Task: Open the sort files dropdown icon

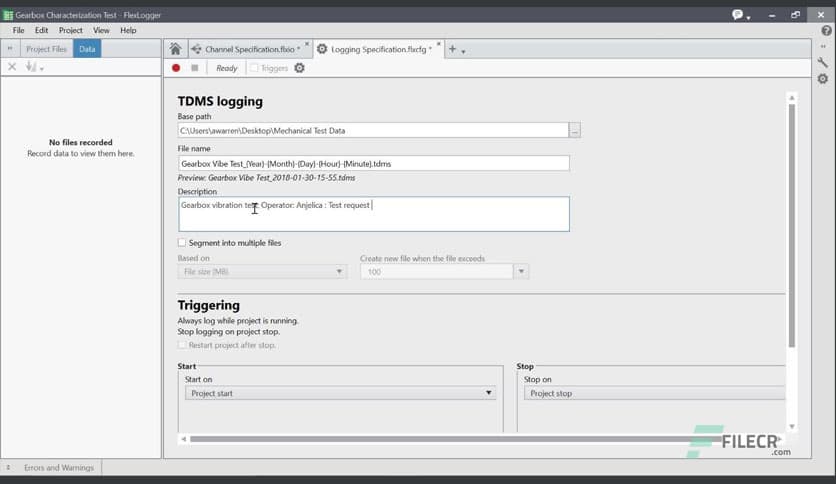Action: pyautogui.click(x=34, y=67)
